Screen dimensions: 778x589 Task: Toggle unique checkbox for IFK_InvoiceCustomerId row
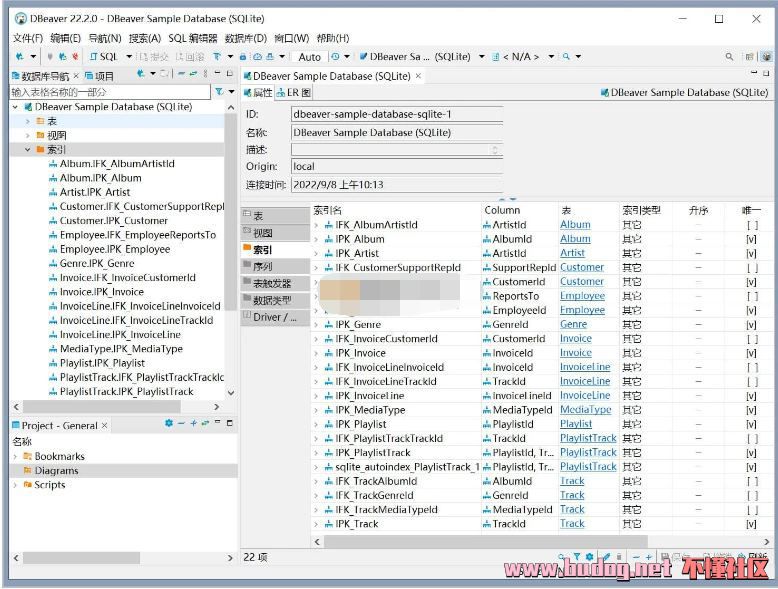pos(752,339)
